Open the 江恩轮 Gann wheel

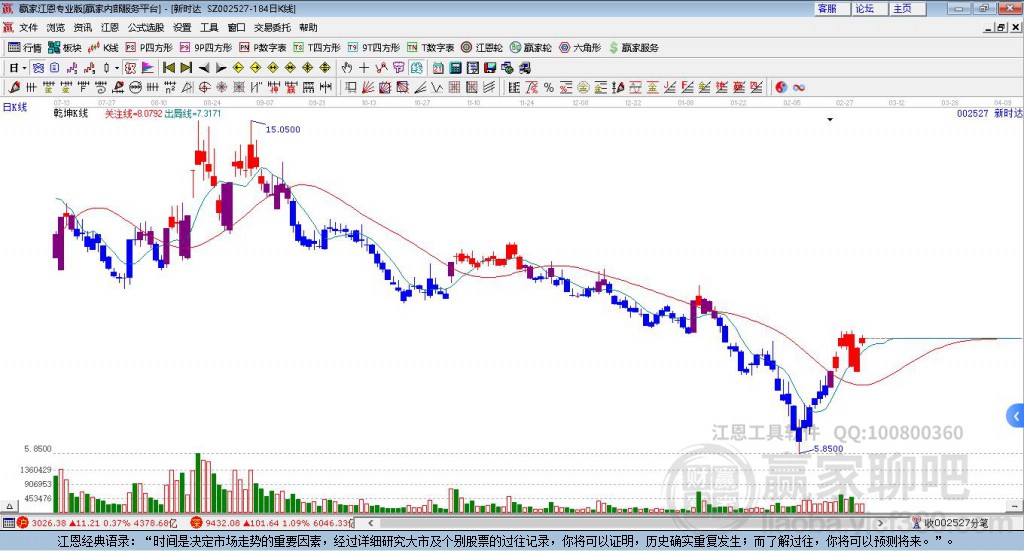coord(482,48)
